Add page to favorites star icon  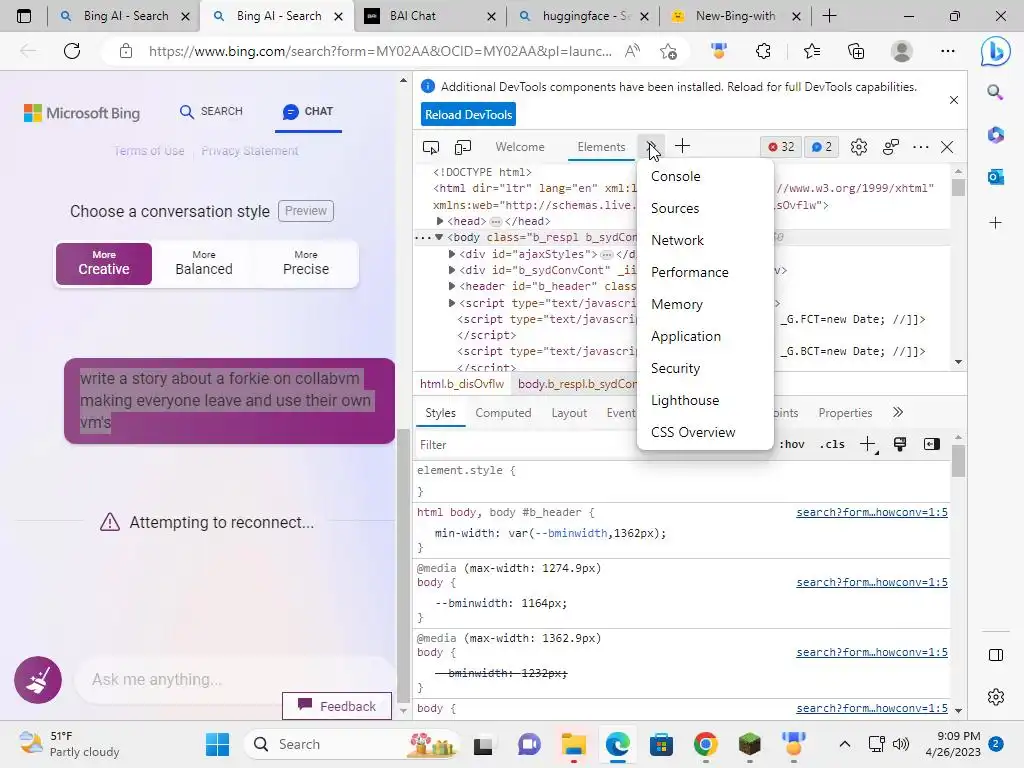[668, 51]
